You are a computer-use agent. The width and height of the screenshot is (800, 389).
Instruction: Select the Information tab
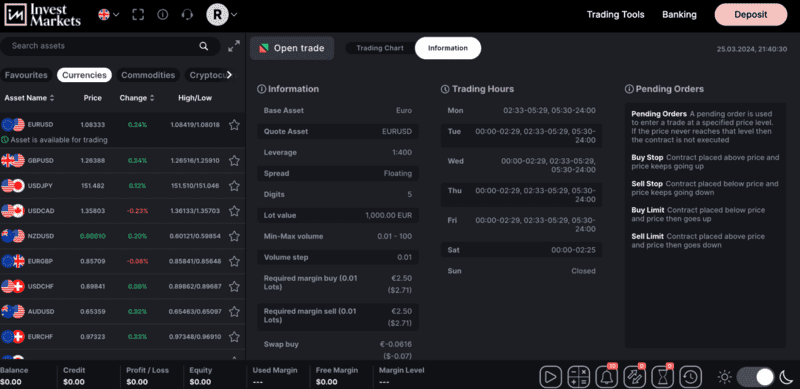pyautogui.click(x=447, y=48)
